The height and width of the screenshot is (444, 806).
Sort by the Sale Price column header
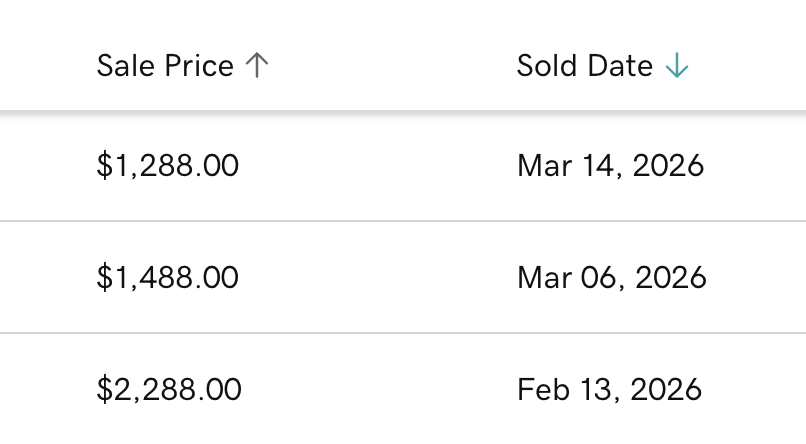point(165,66)
